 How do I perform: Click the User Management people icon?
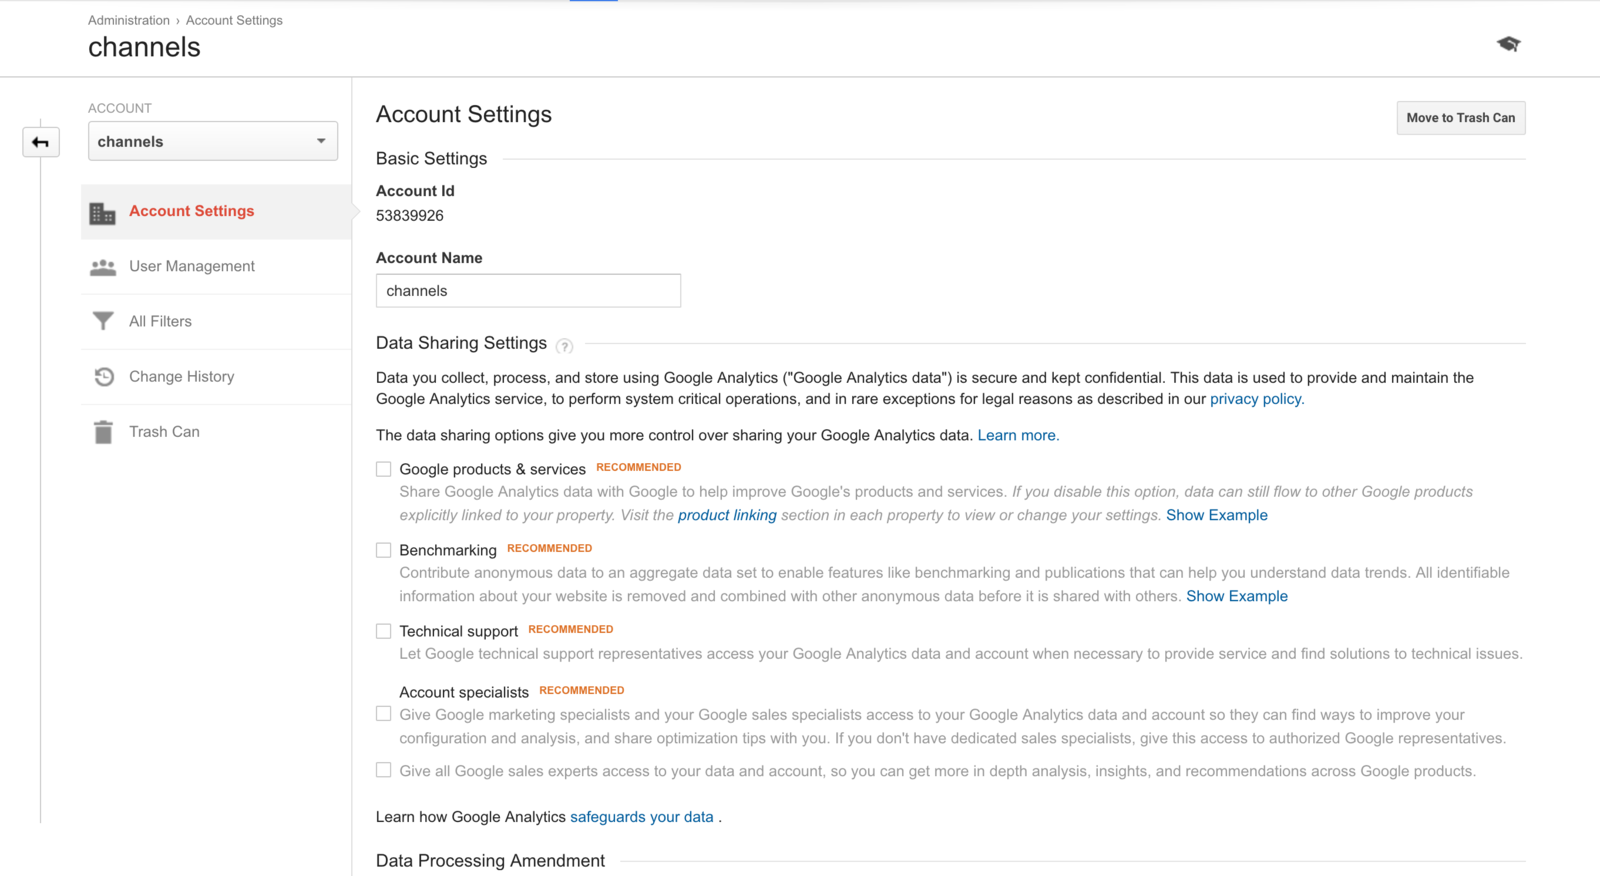pyautogui.click(x=102, y=267)
